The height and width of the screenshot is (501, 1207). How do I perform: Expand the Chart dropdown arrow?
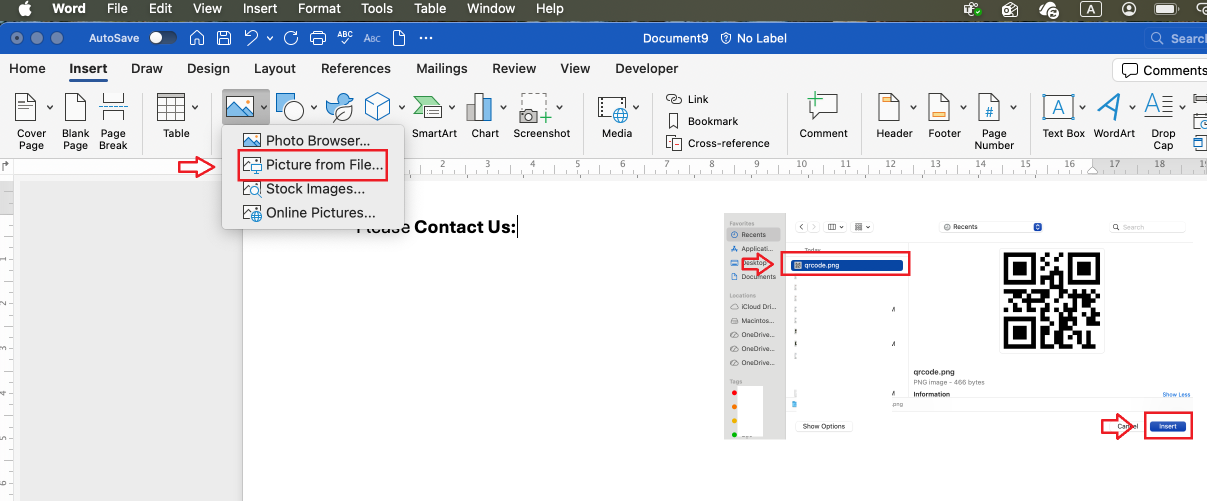point(503,108)
